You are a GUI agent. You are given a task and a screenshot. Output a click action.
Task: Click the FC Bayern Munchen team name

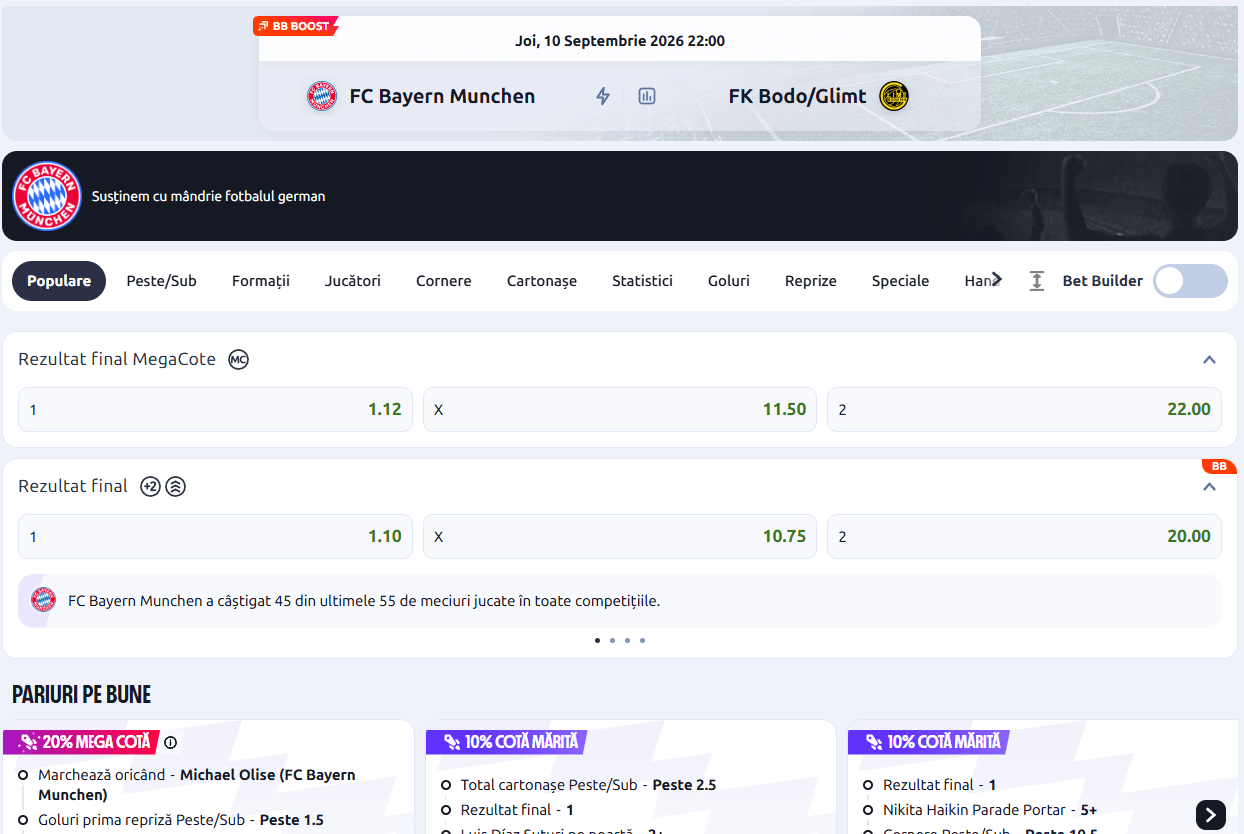click(x=442, y=96)
